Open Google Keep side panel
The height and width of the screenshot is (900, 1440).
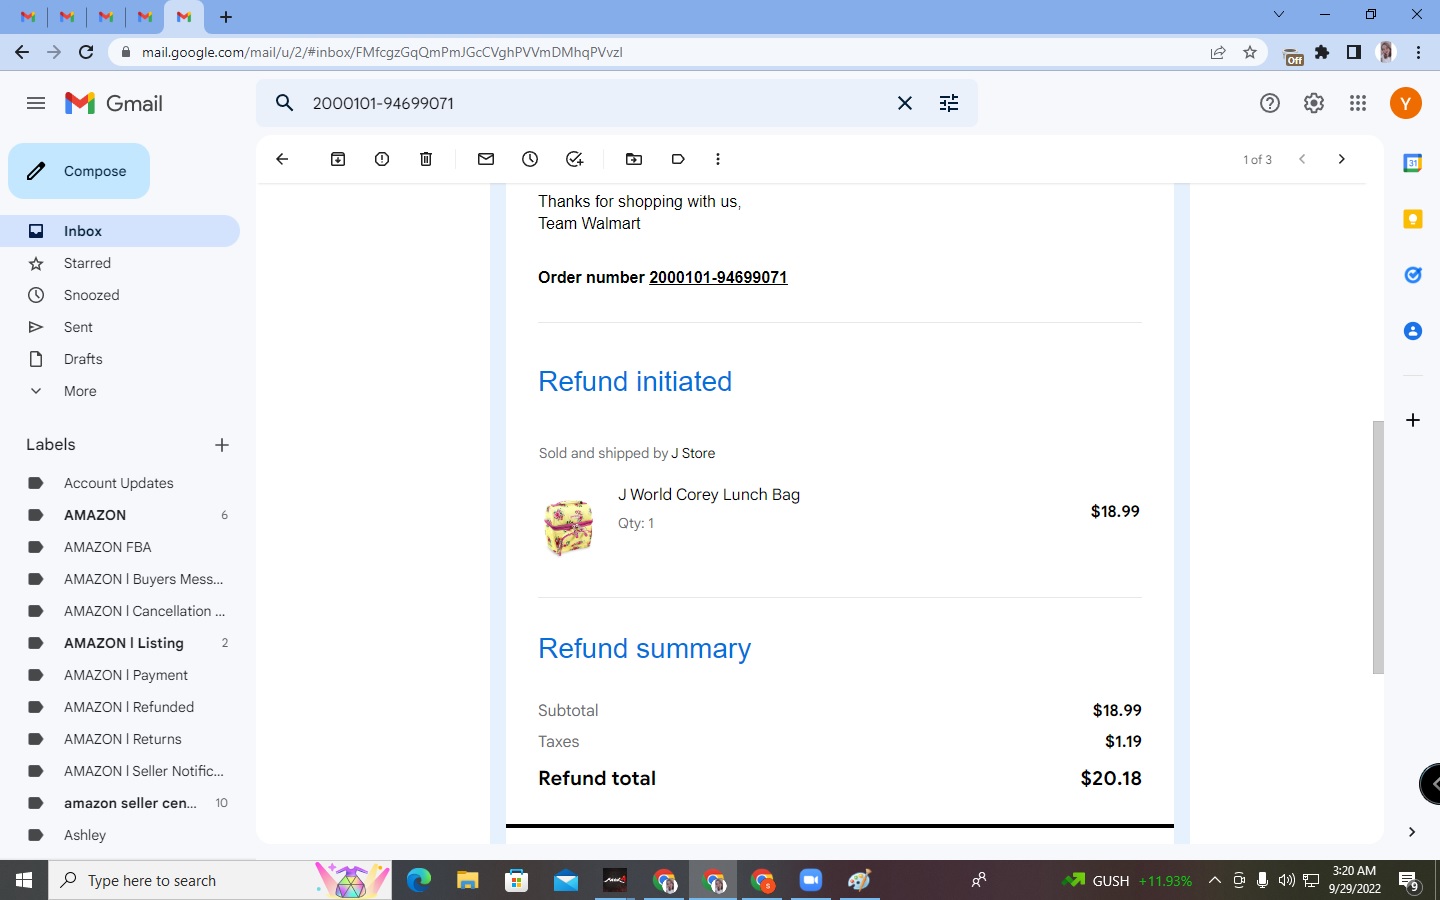(x=1413, y=219)
